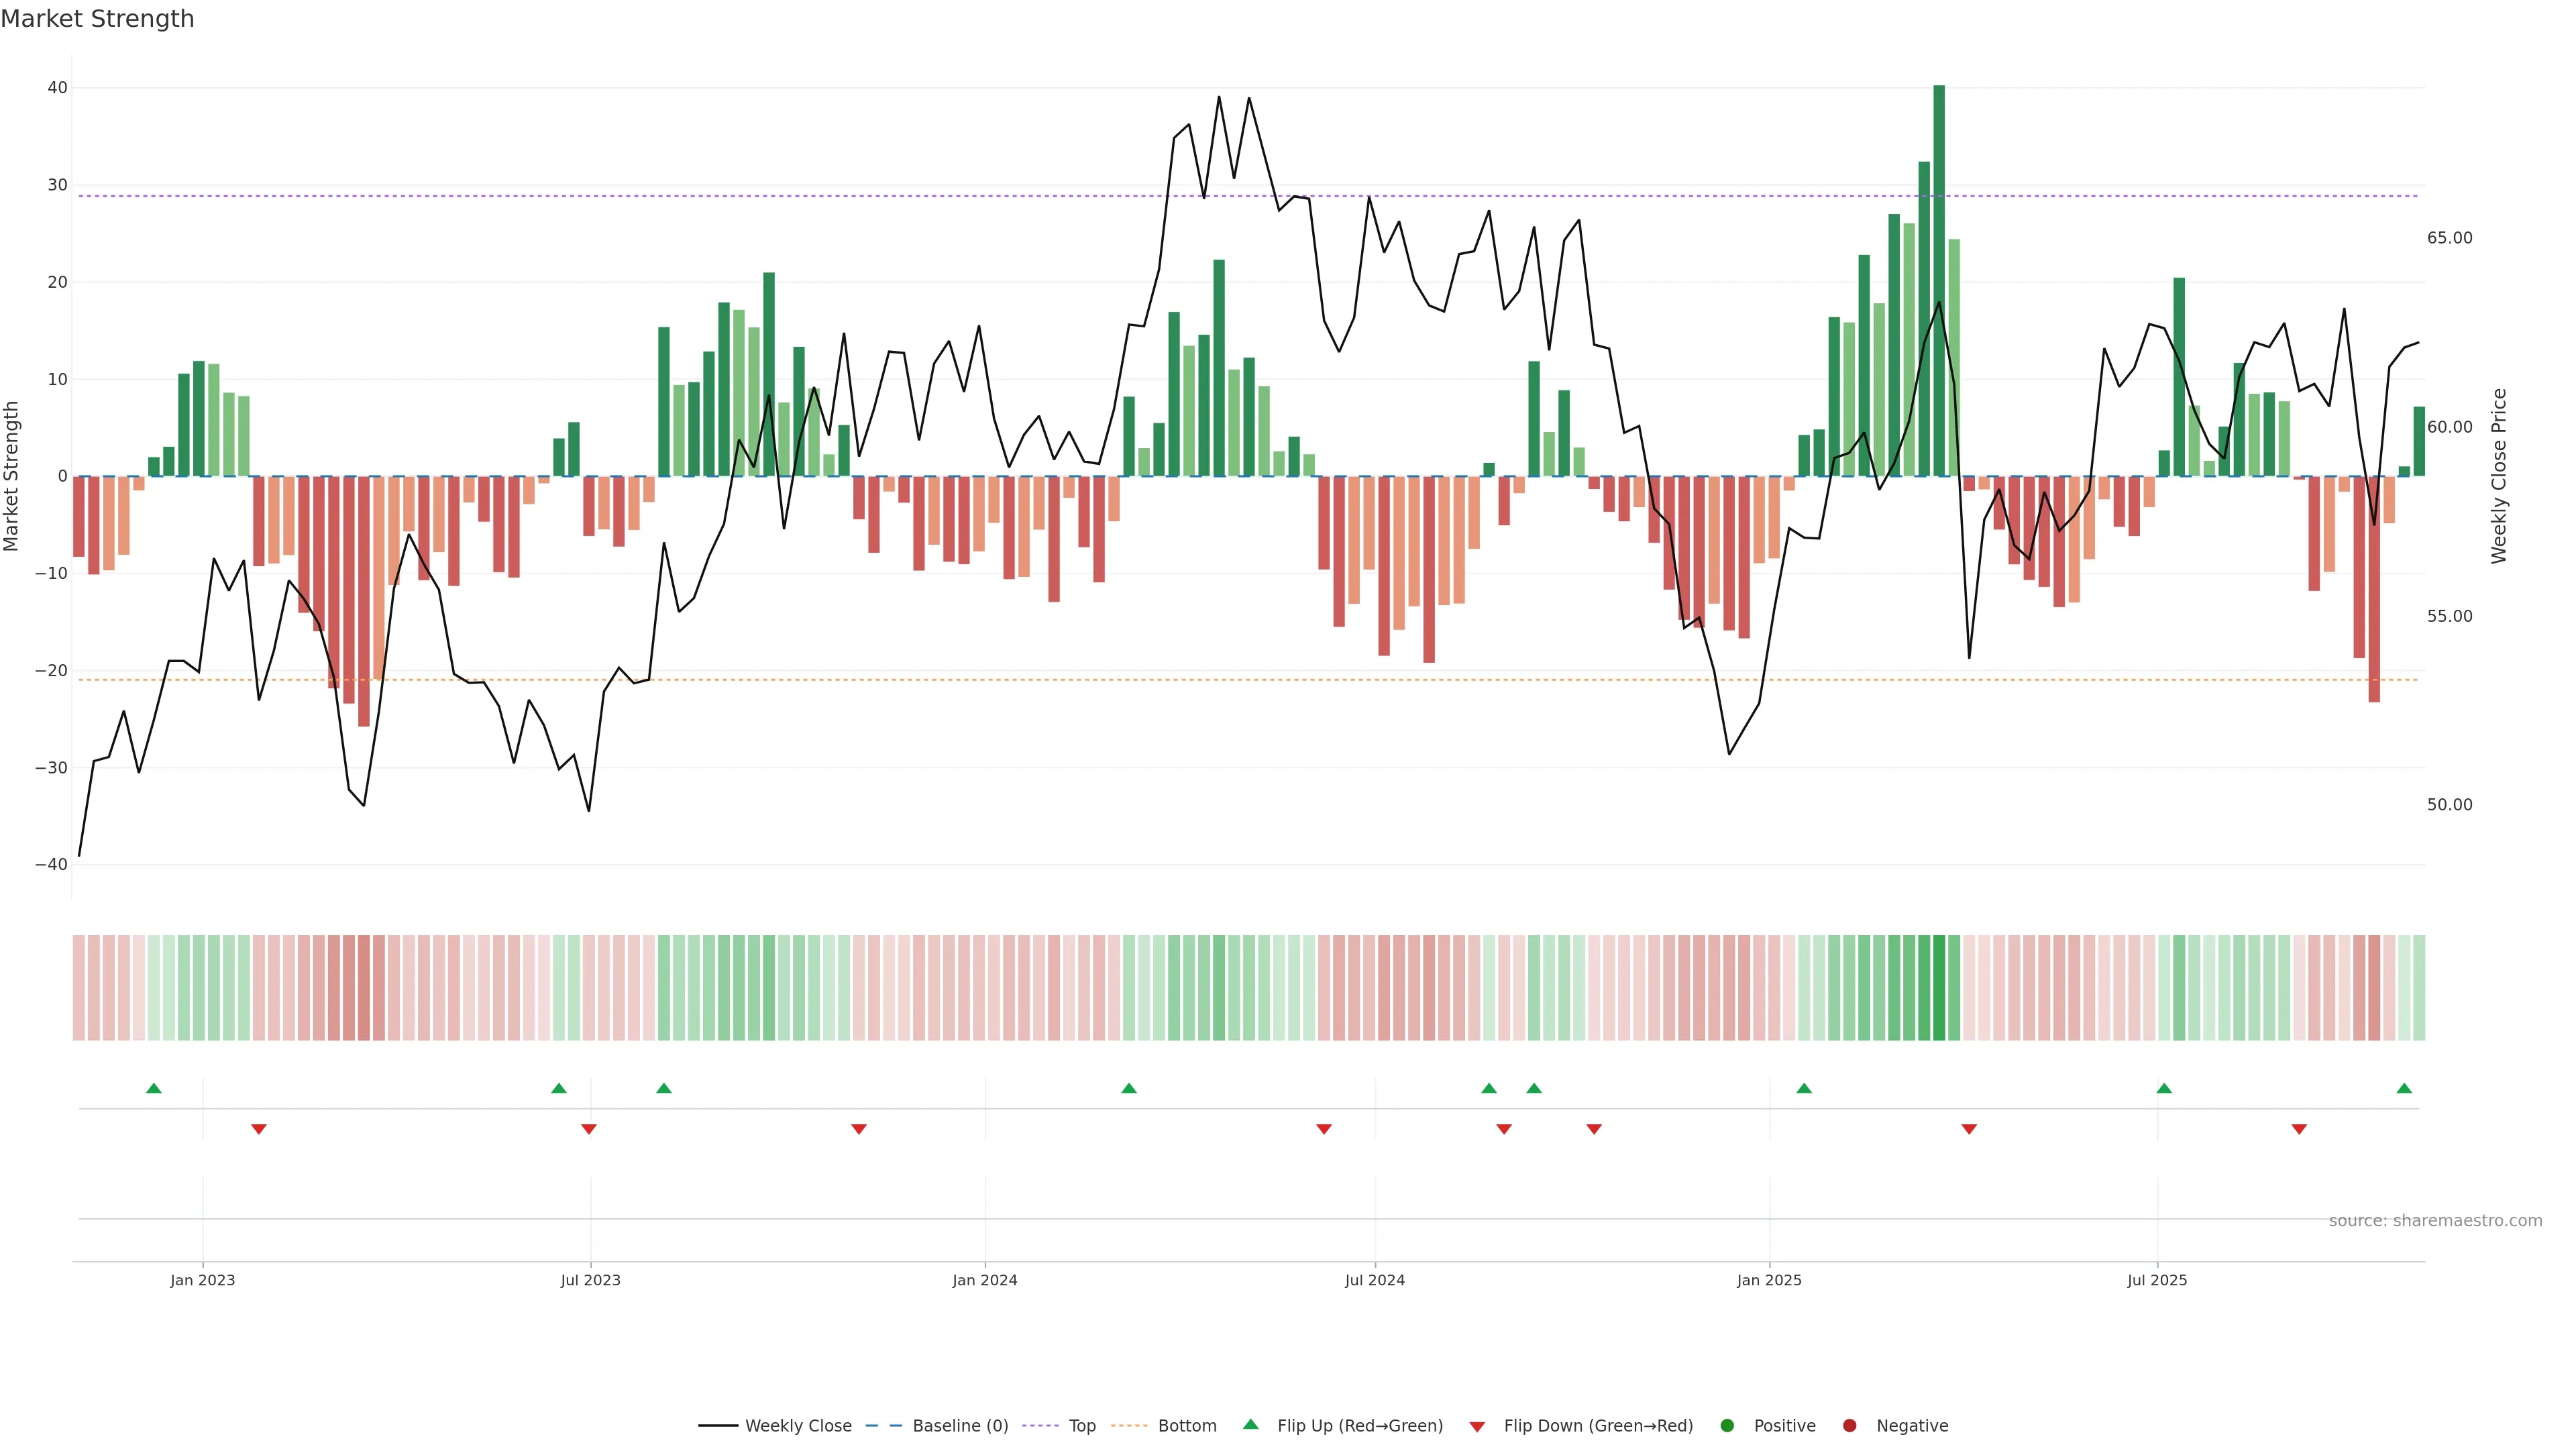
Task: Click the red flip-down marker at Jul 2023
Action: (x=589, y=1129)
